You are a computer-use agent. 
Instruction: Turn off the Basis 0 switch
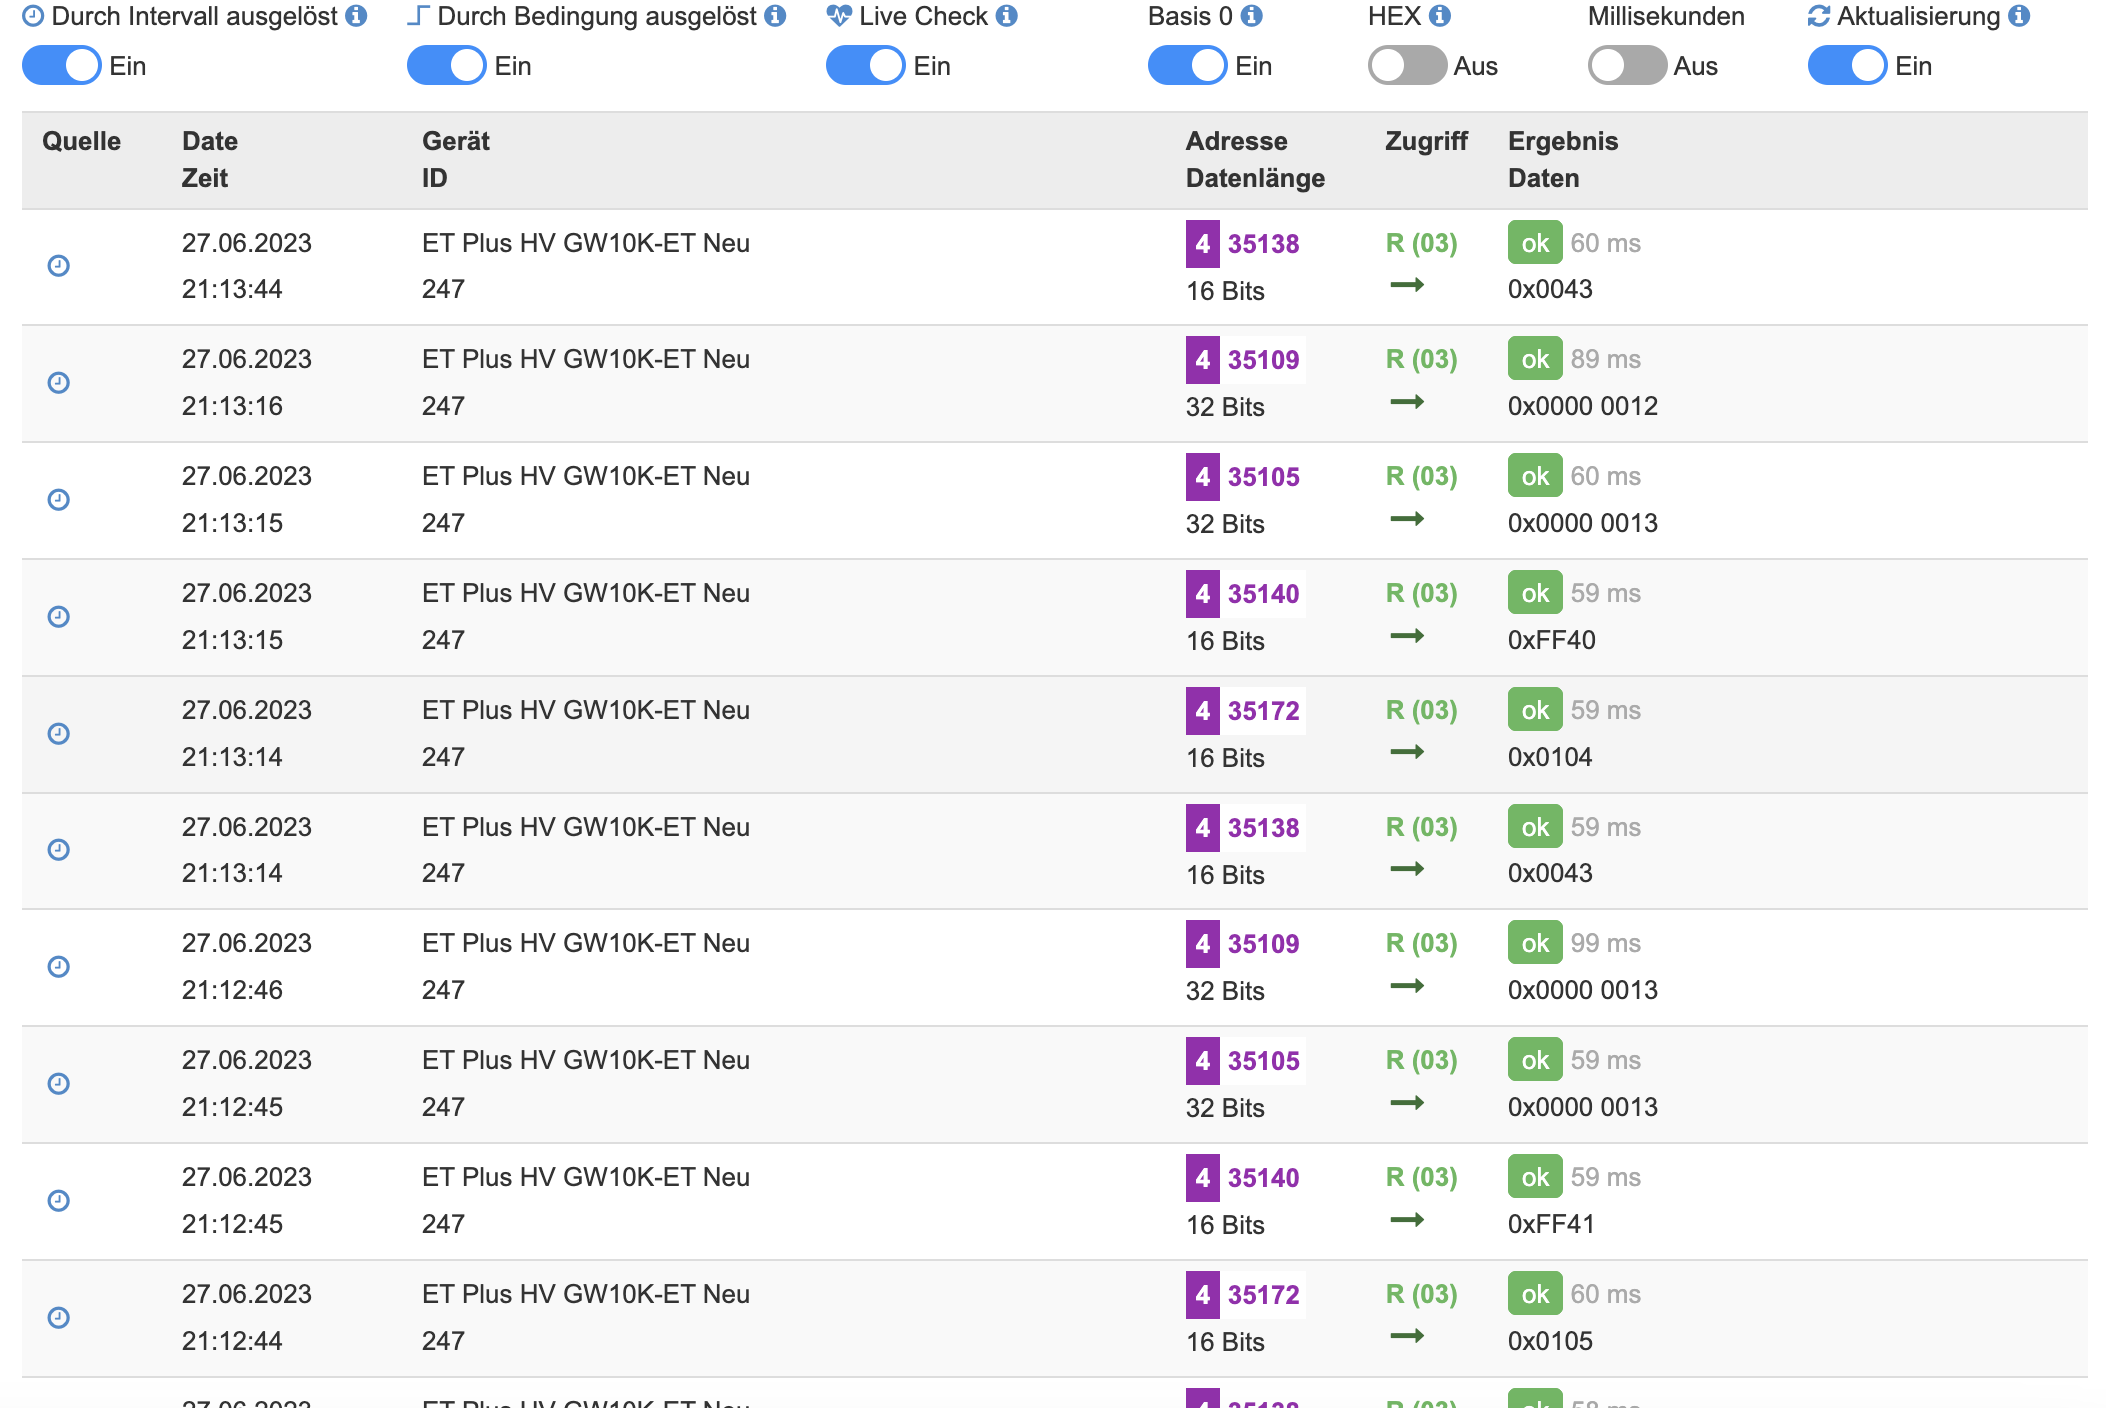(x=1187, y=66)
